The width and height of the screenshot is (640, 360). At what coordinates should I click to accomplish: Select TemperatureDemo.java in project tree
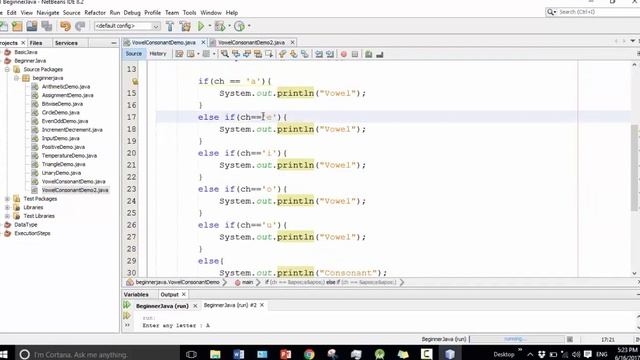tap(69, 156)
